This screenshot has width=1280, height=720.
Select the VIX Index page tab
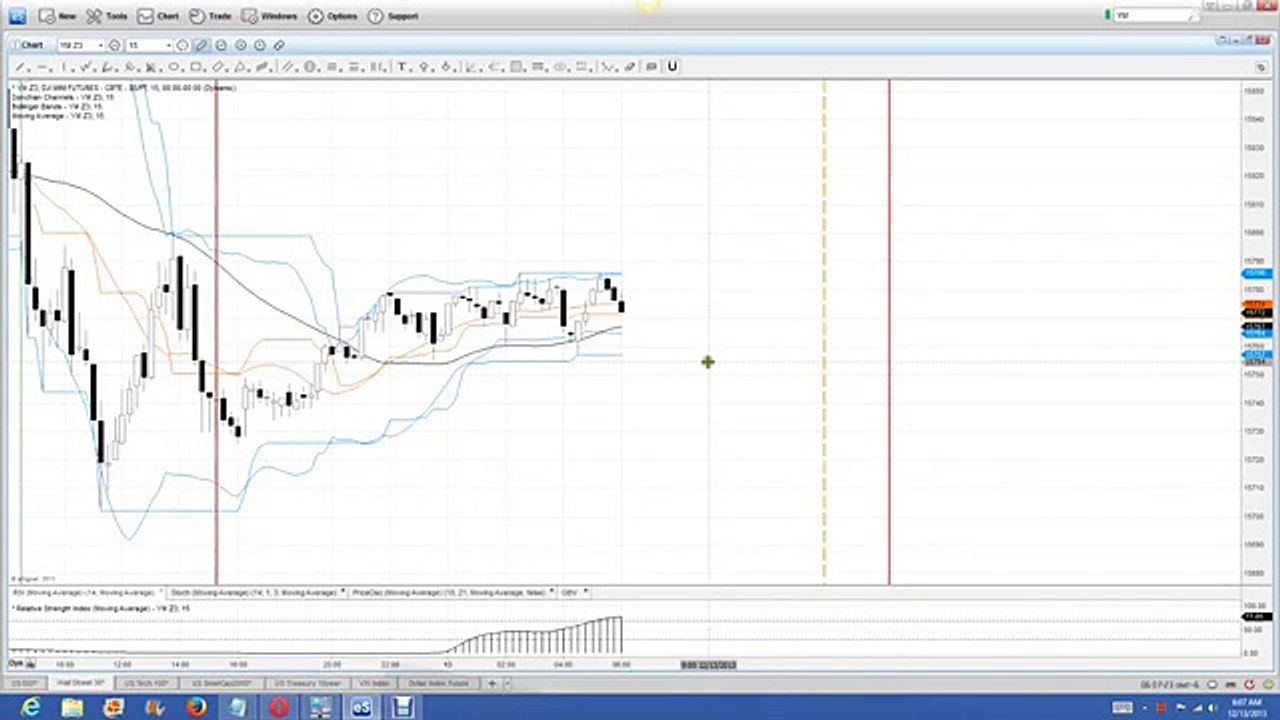coord(374,683)
